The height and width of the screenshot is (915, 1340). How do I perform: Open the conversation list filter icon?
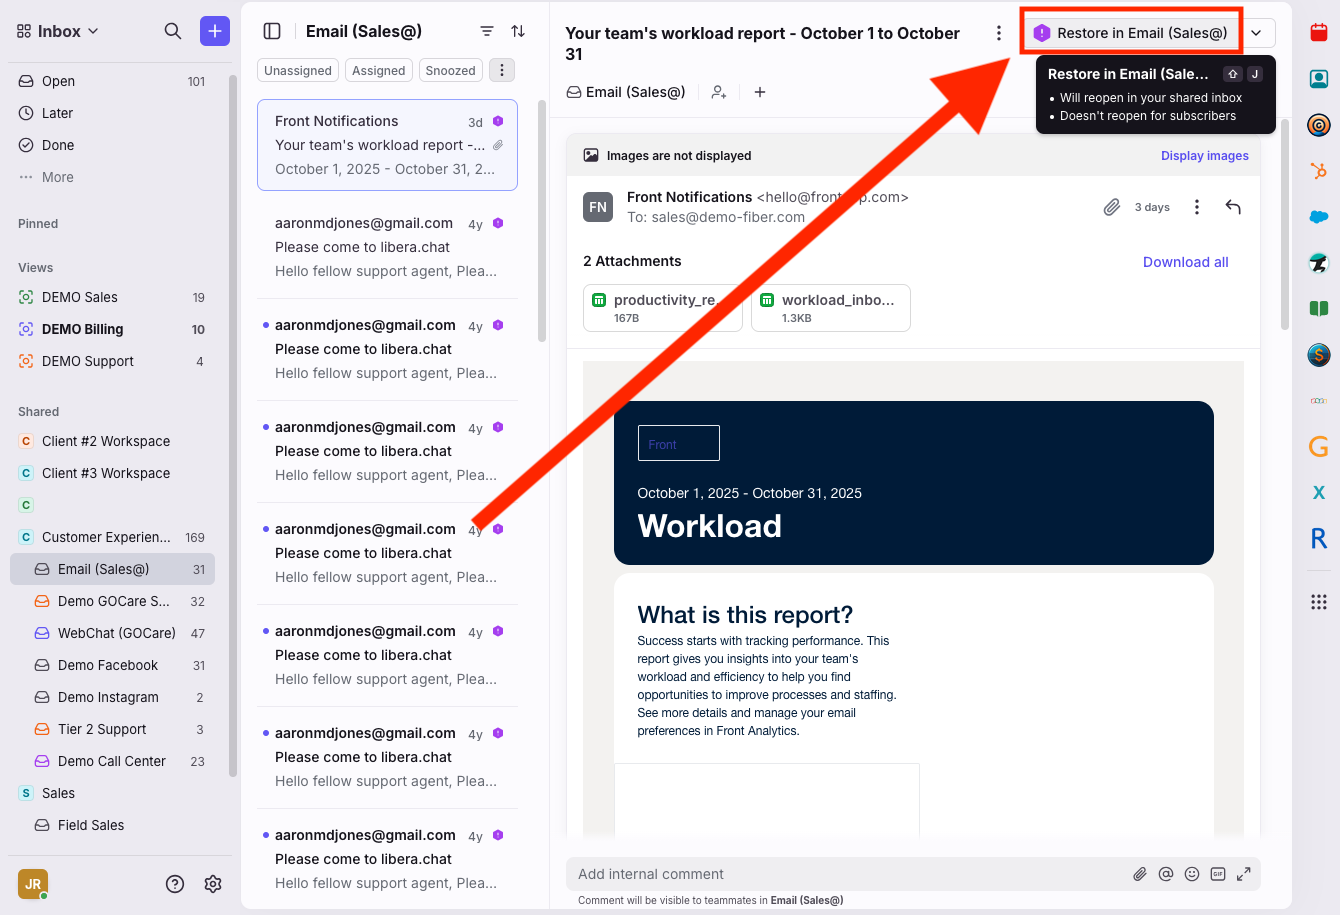pyautogui.click(x=487, y=31)
